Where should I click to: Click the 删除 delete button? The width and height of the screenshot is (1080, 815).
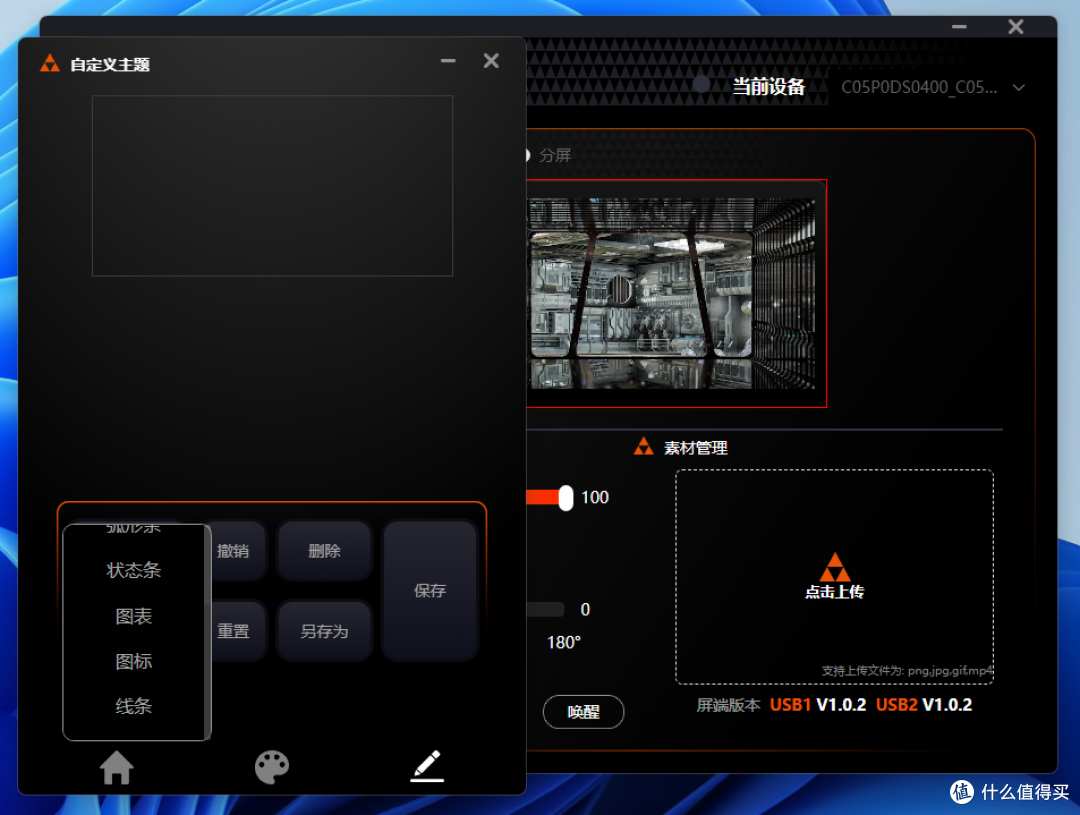pos(324,550)
